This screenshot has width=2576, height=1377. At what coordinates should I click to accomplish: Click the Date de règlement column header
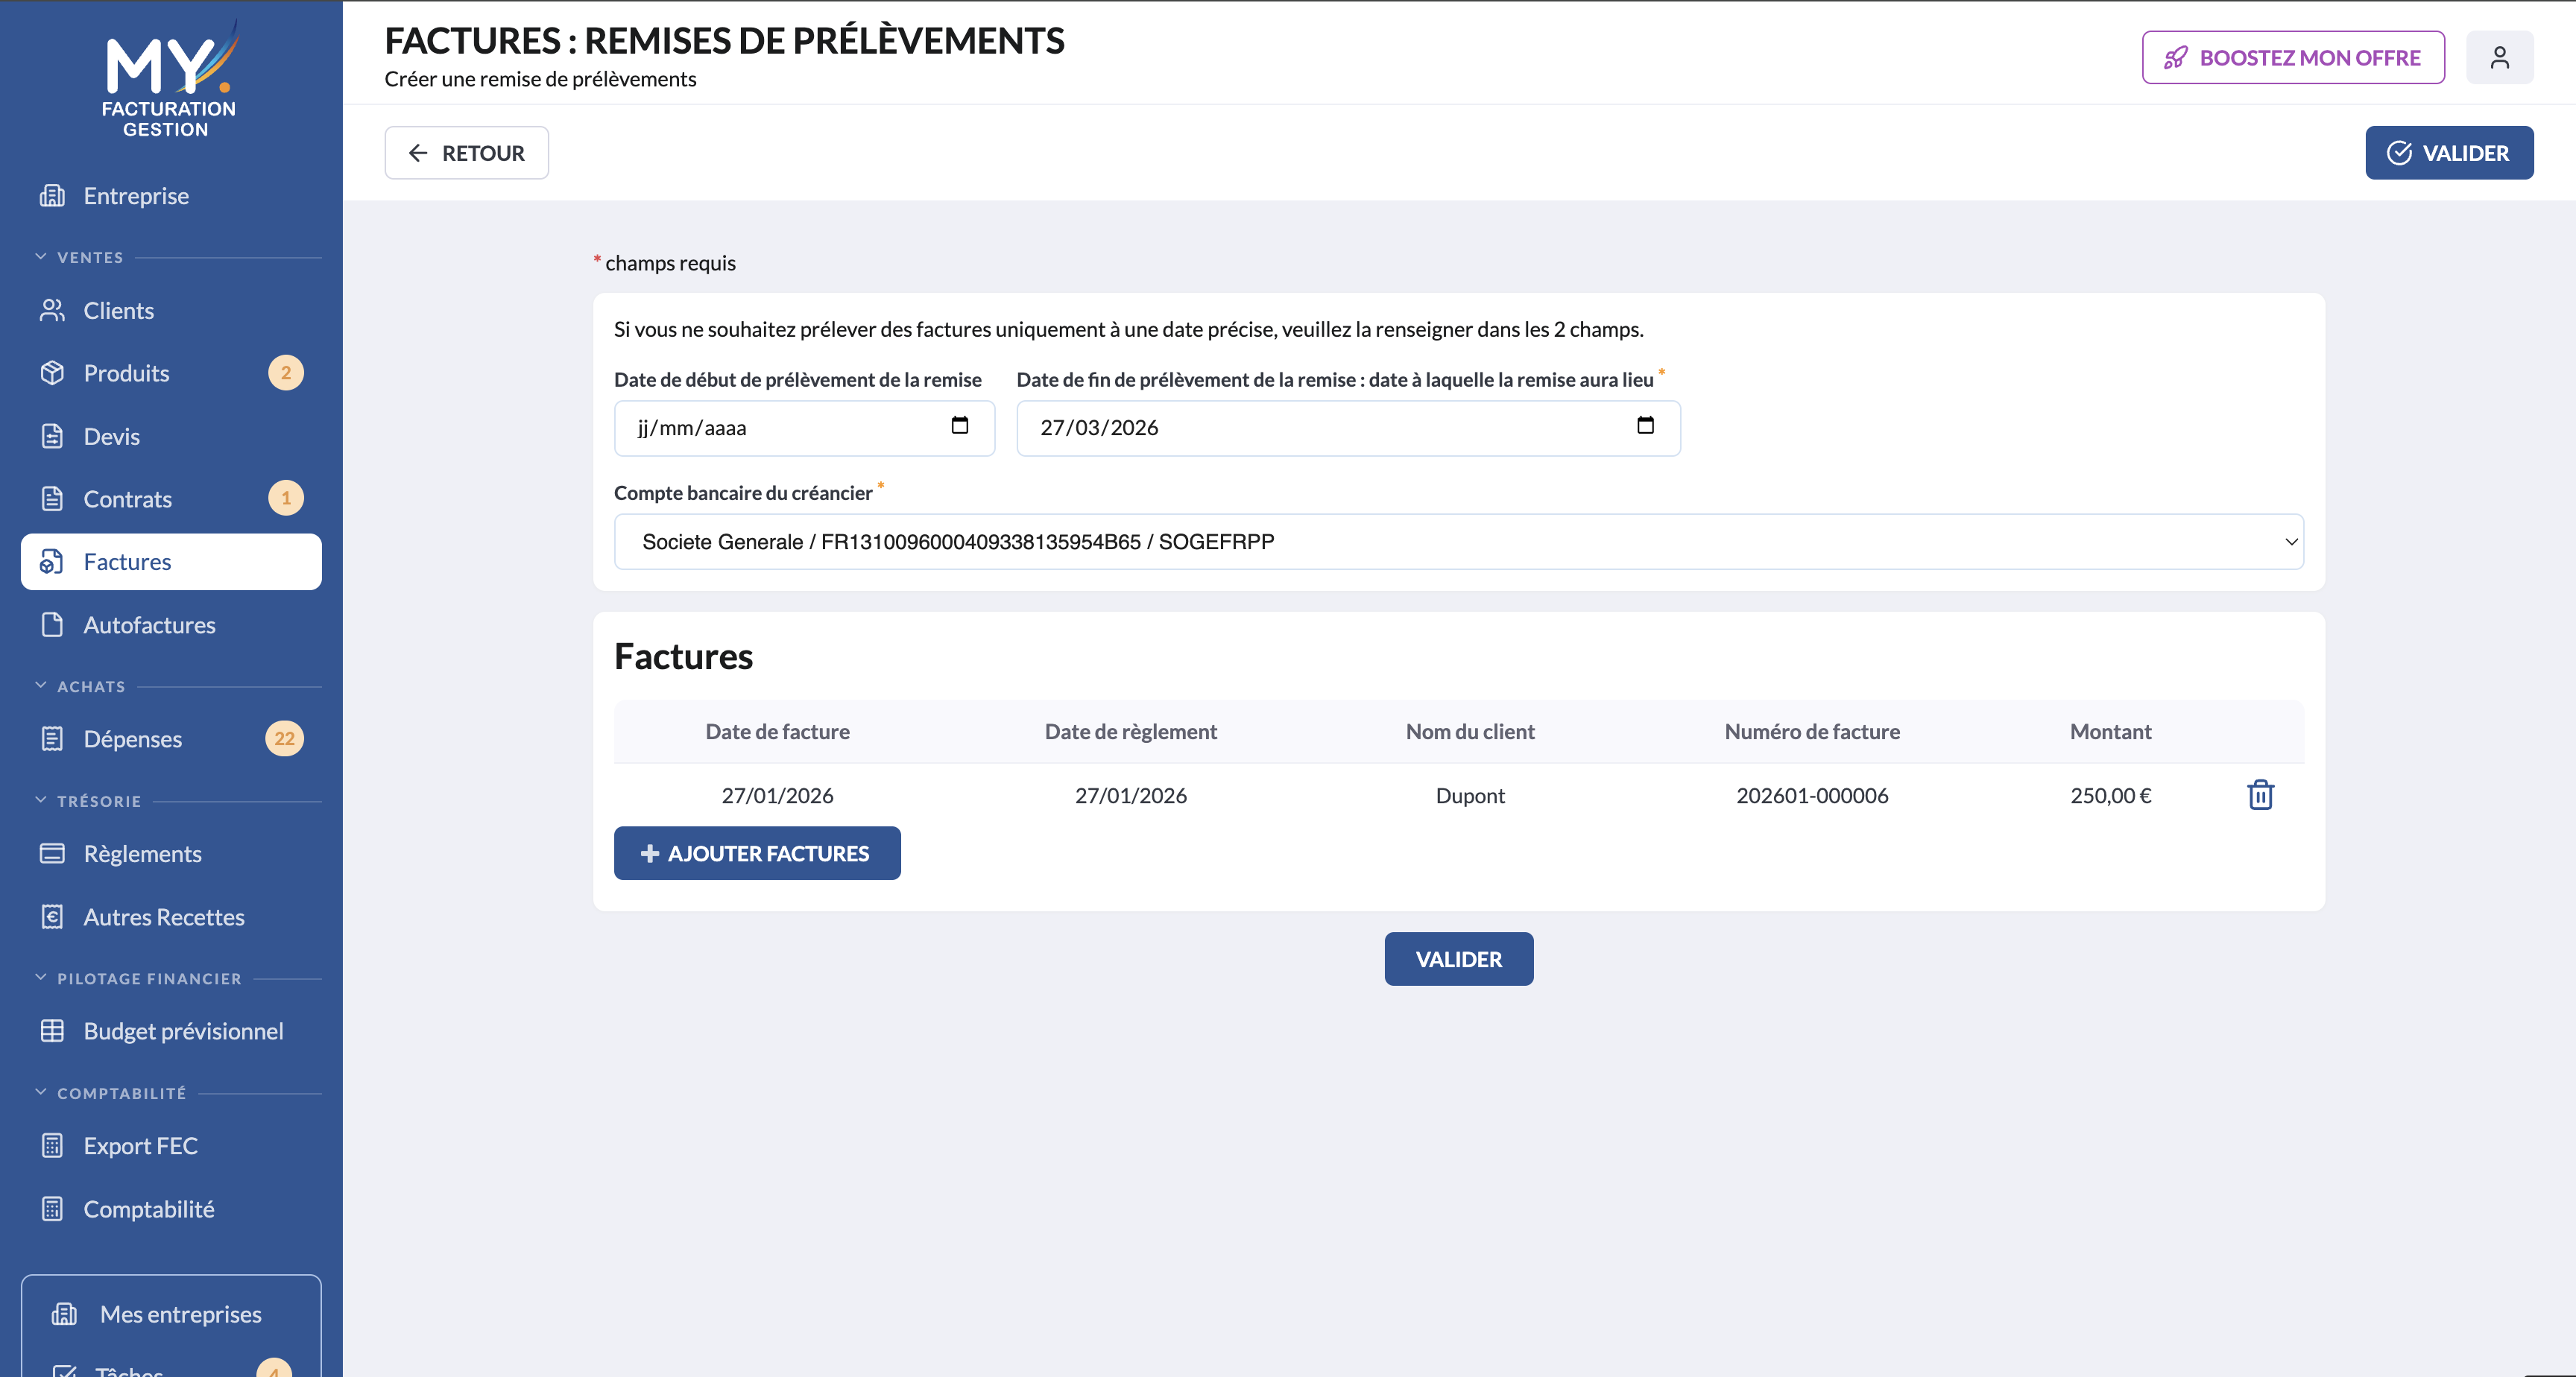1130,731
